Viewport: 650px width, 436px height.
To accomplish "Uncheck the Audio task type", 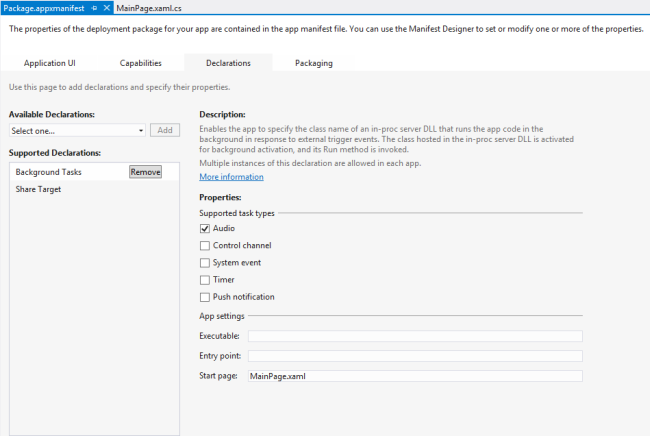I will (x=205, y=229).
